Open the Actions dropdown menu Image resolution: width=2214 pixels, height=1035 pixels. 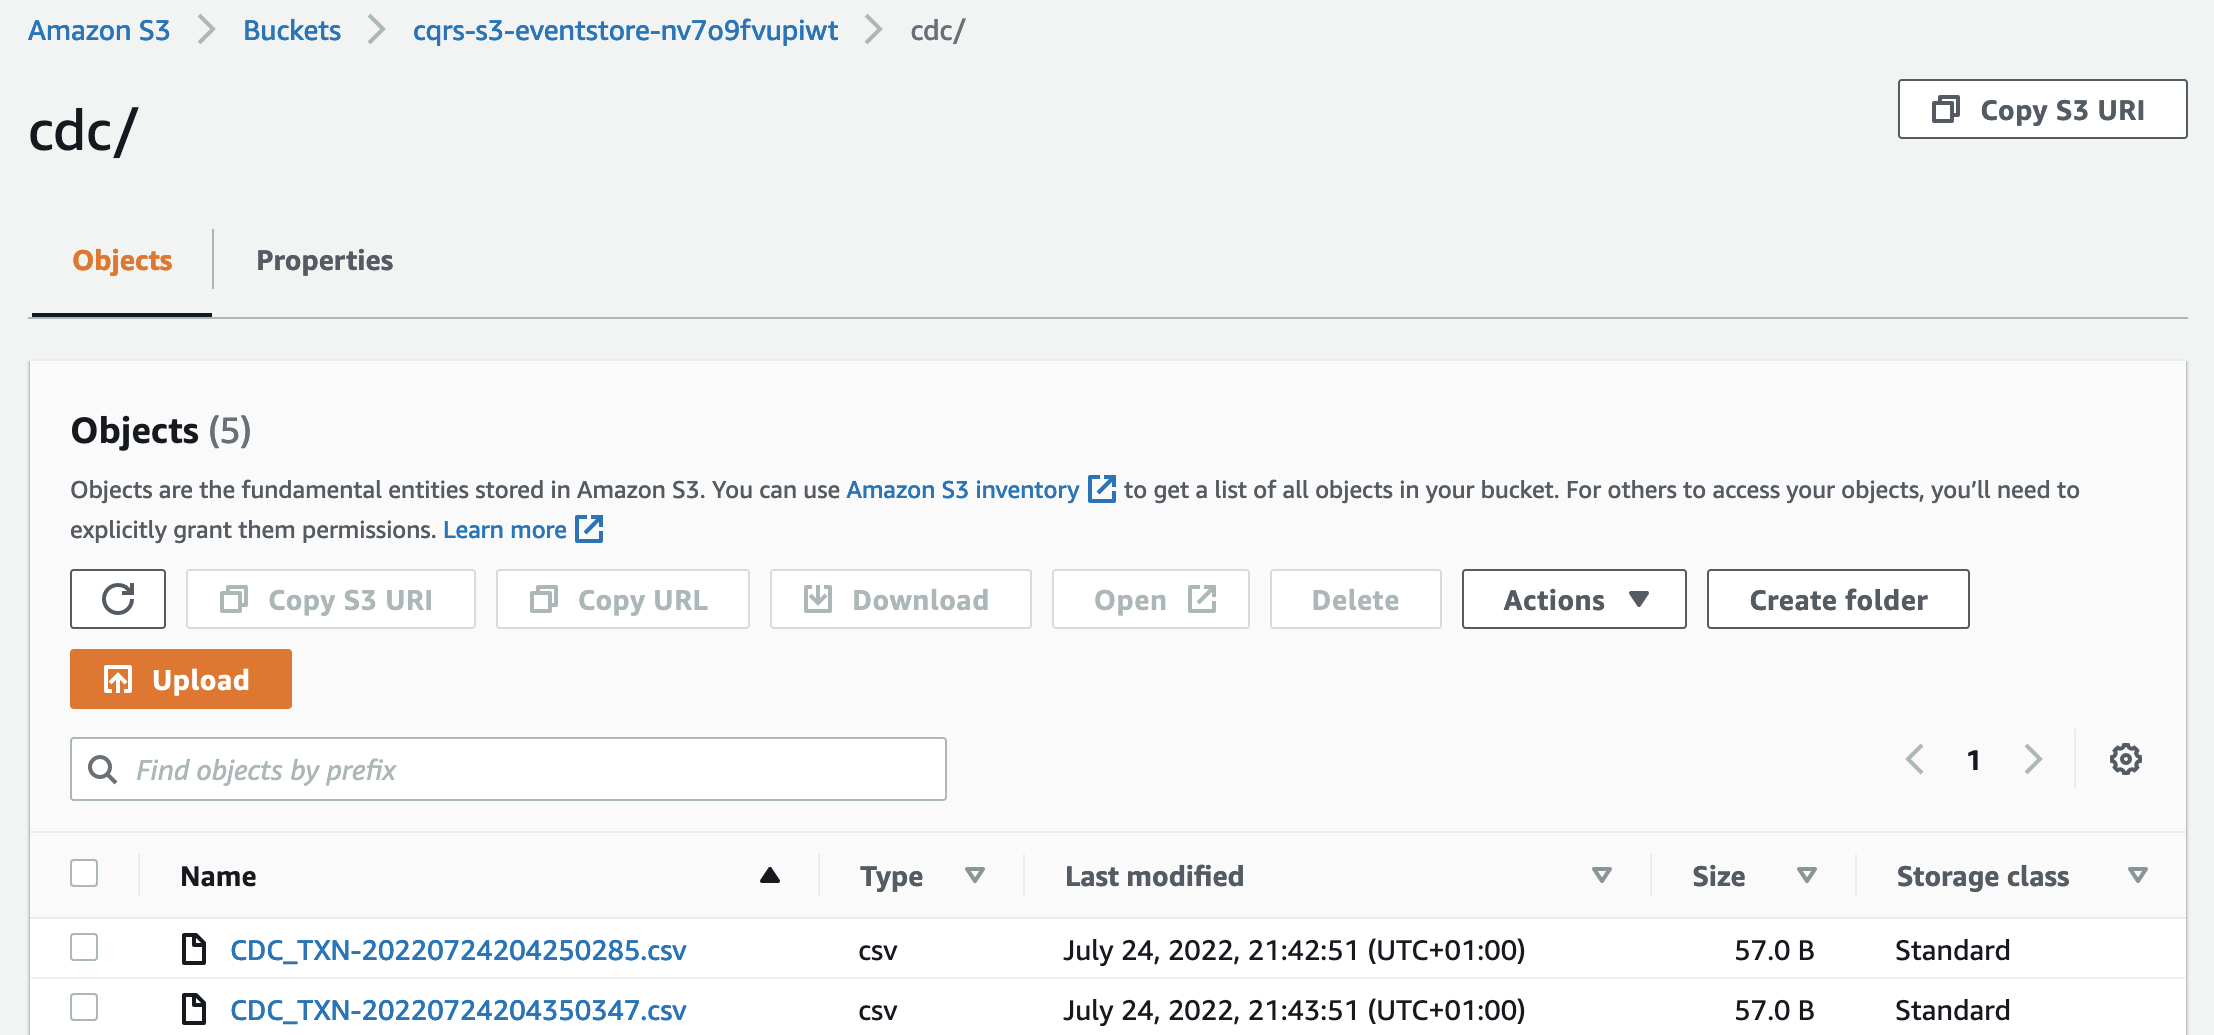pyautogui.click(x=1574, y=599)
